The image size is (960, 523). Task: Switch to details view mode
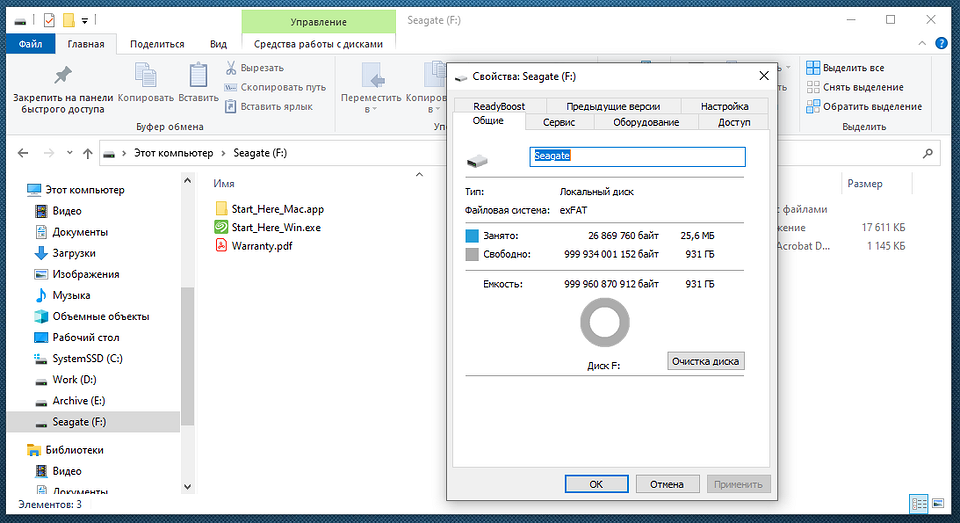[x=918, y=503]
